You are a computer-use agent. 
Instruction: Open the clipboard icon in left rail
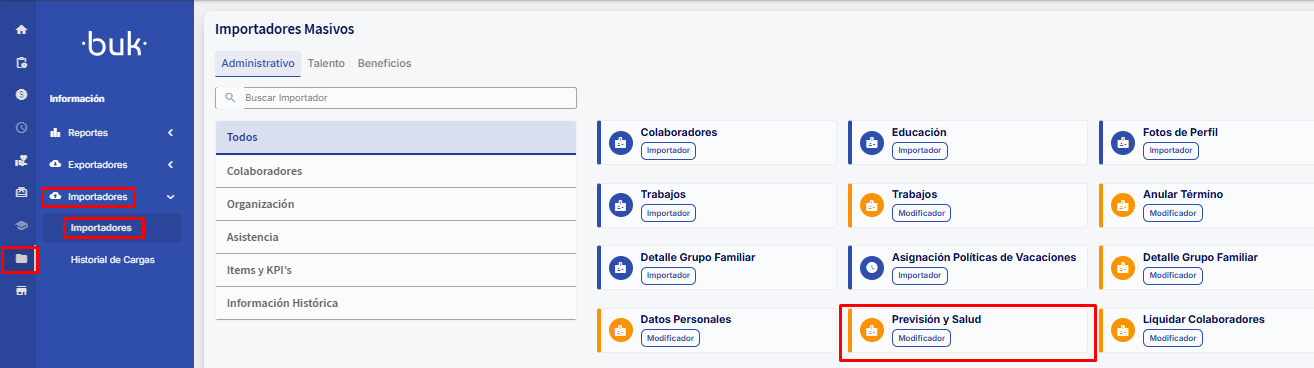pos(21,62)
